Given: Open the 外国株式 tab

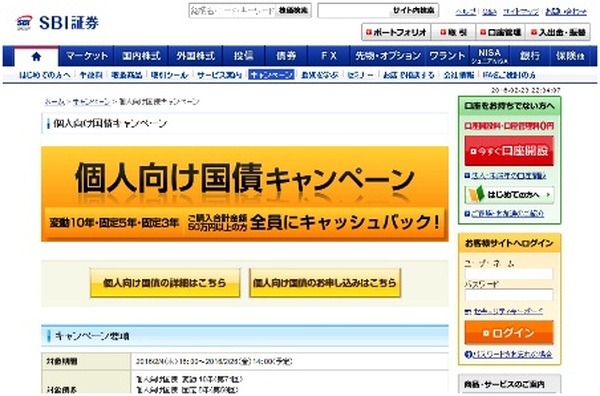Looking at the screenshot, I should point(195,56).
